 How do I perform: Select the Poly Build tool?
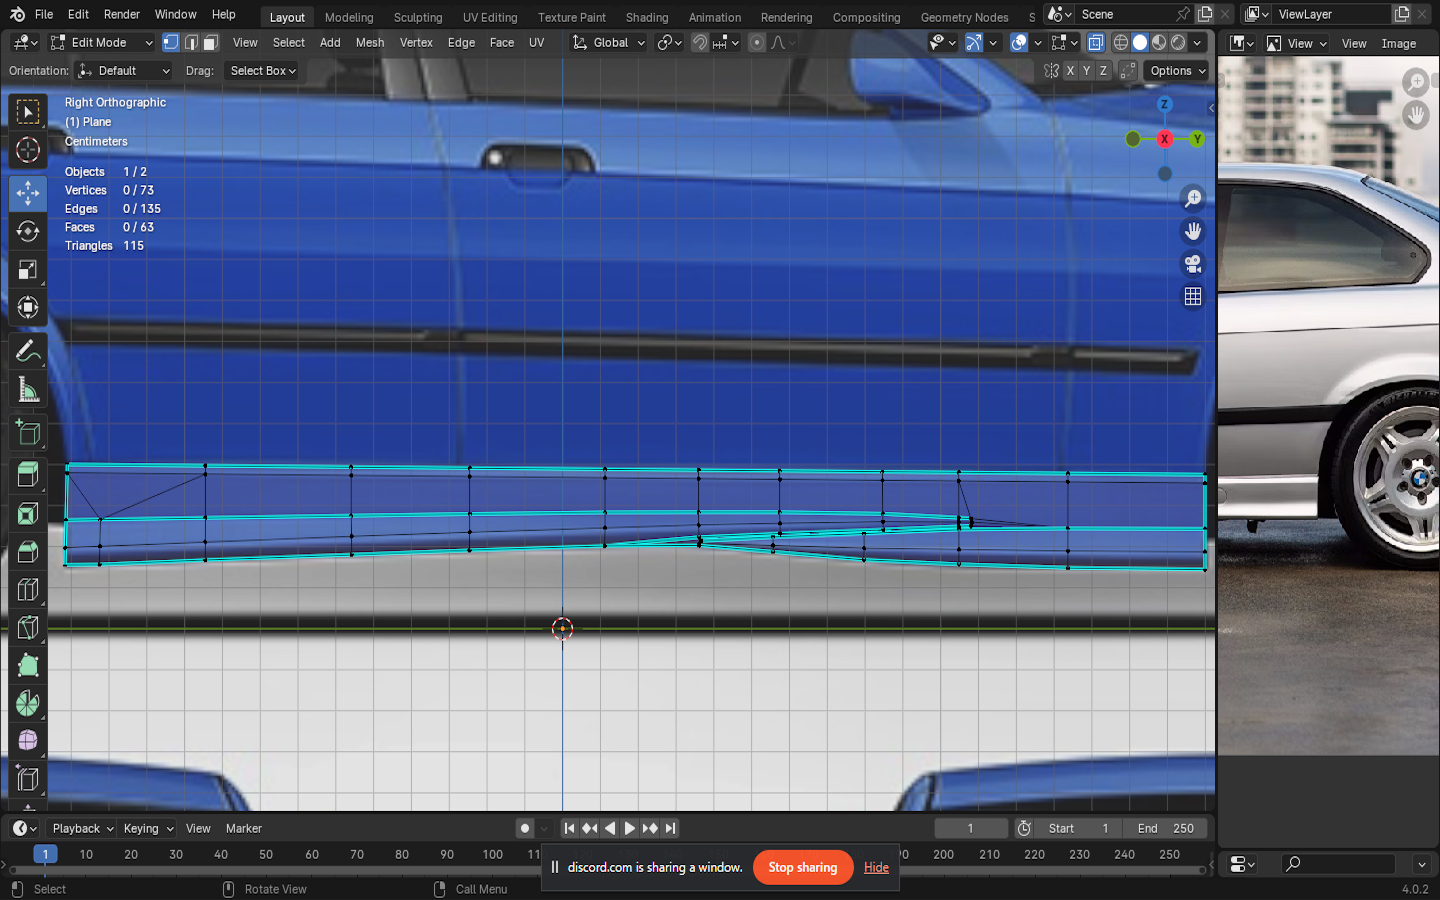[x=28, y=666]
